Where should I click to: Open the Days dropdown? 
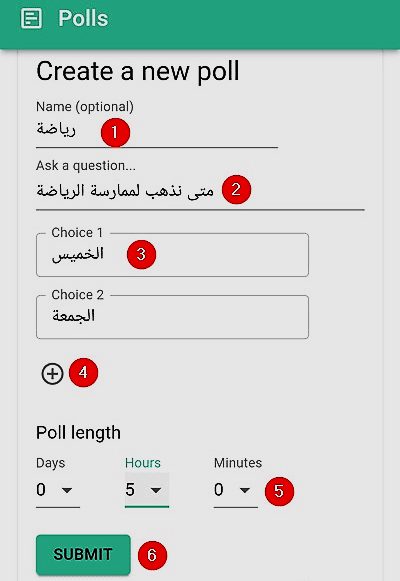click(58, 490)
